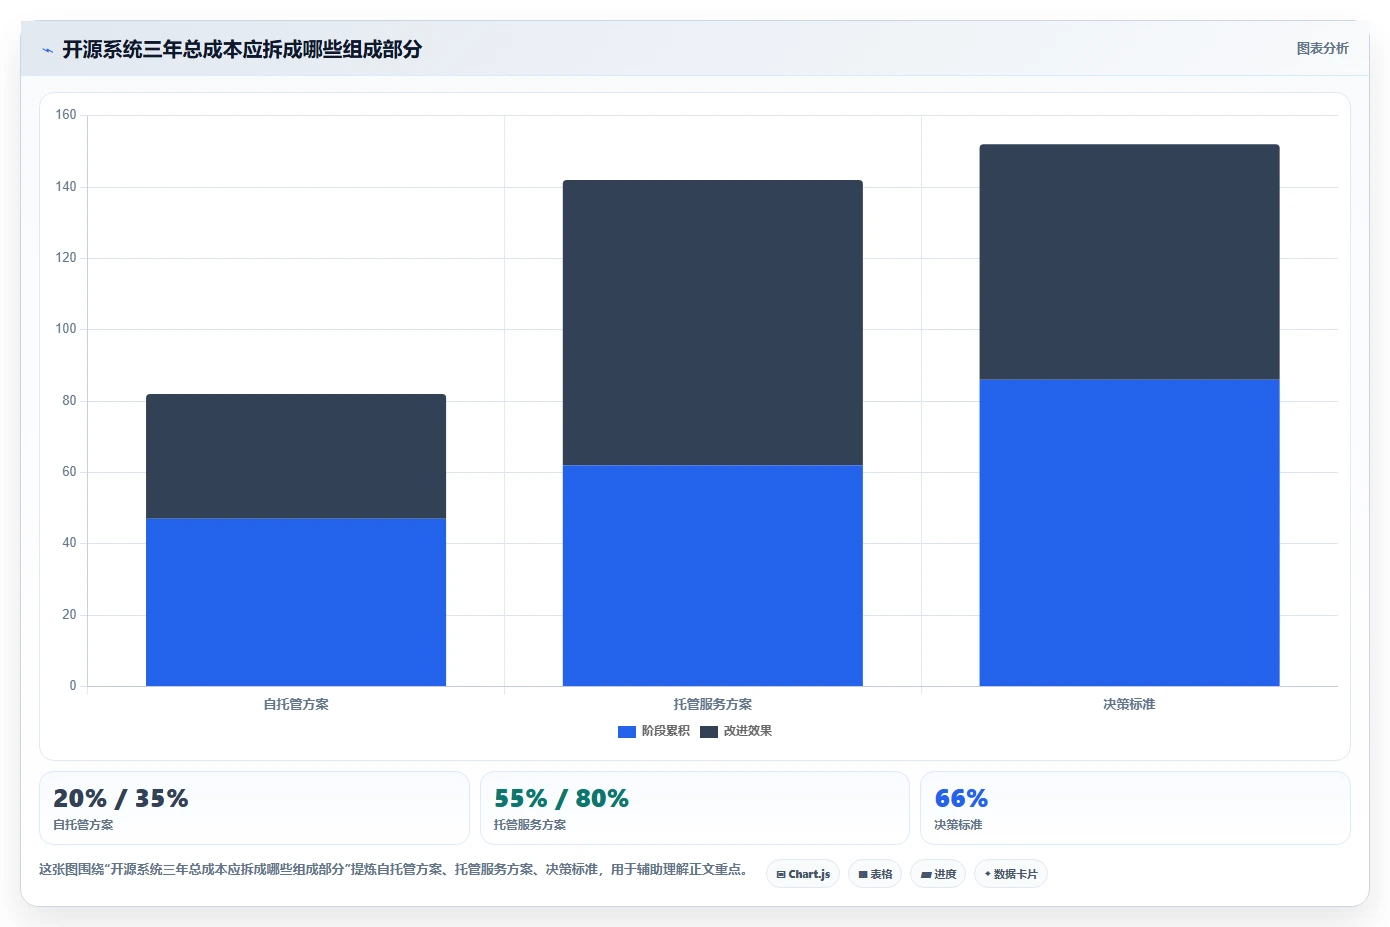Click the icon inside the 表格 tag
Viewport: 1390px width, 927px height.
(863, 875)
